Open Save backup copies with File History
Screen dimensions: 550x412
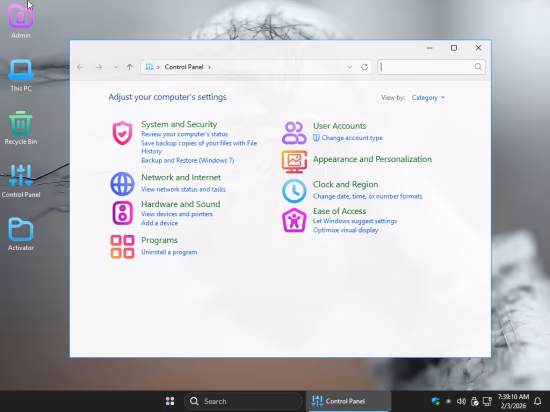199,147
